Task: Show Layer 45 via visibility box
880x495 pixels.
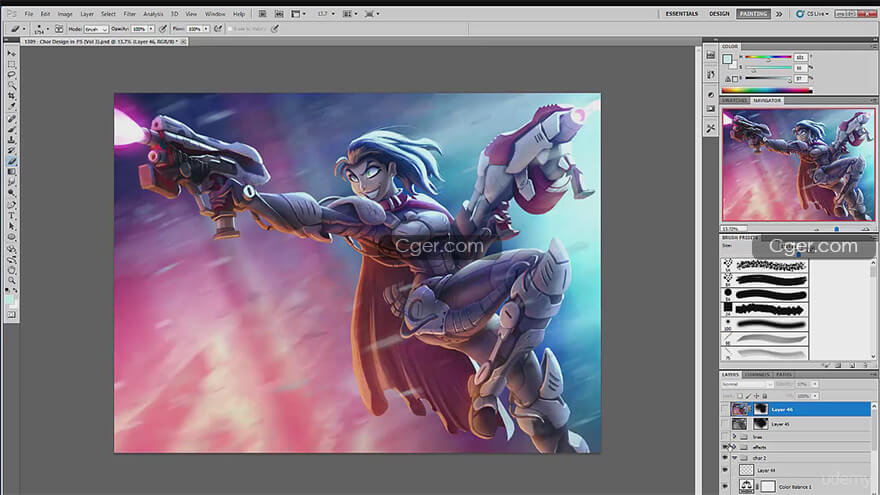Action: (x=725, y=424)
